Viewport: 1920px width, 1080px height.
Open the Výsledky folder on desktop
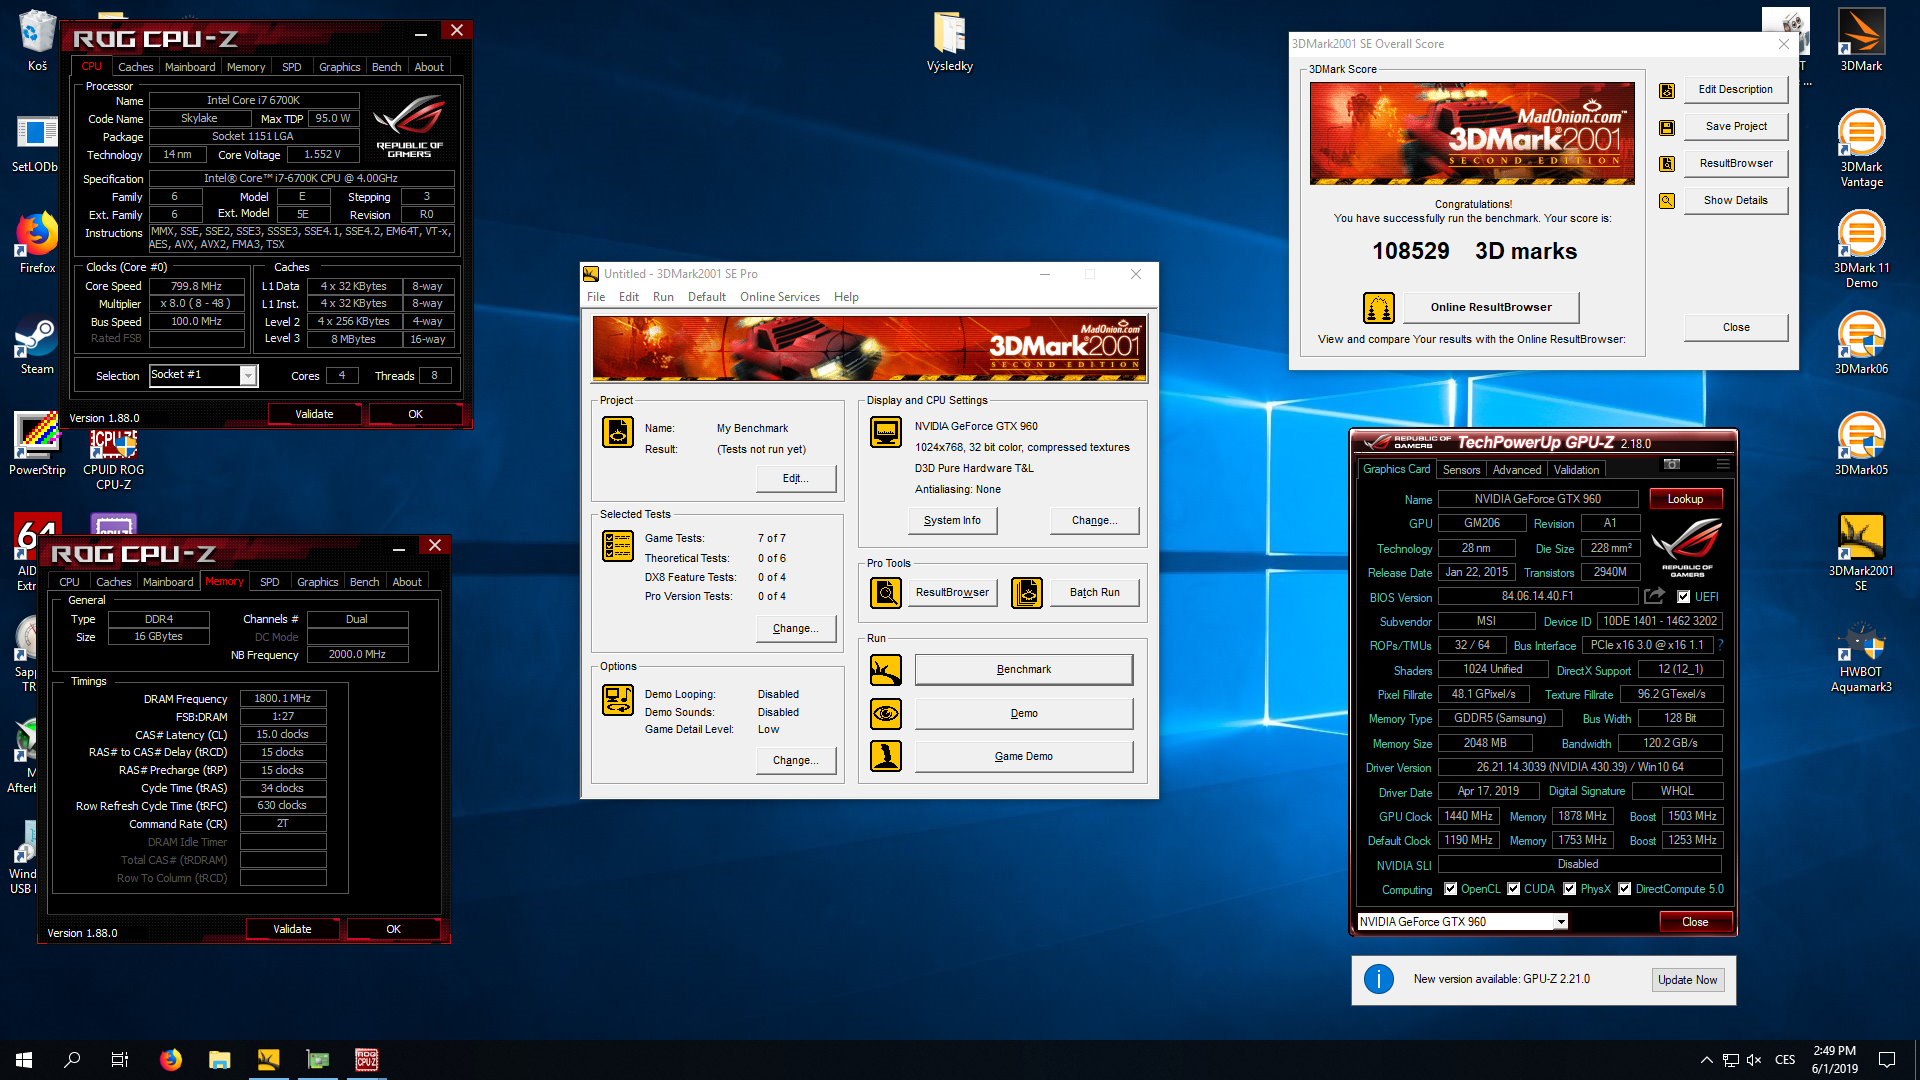click(950, 42)
